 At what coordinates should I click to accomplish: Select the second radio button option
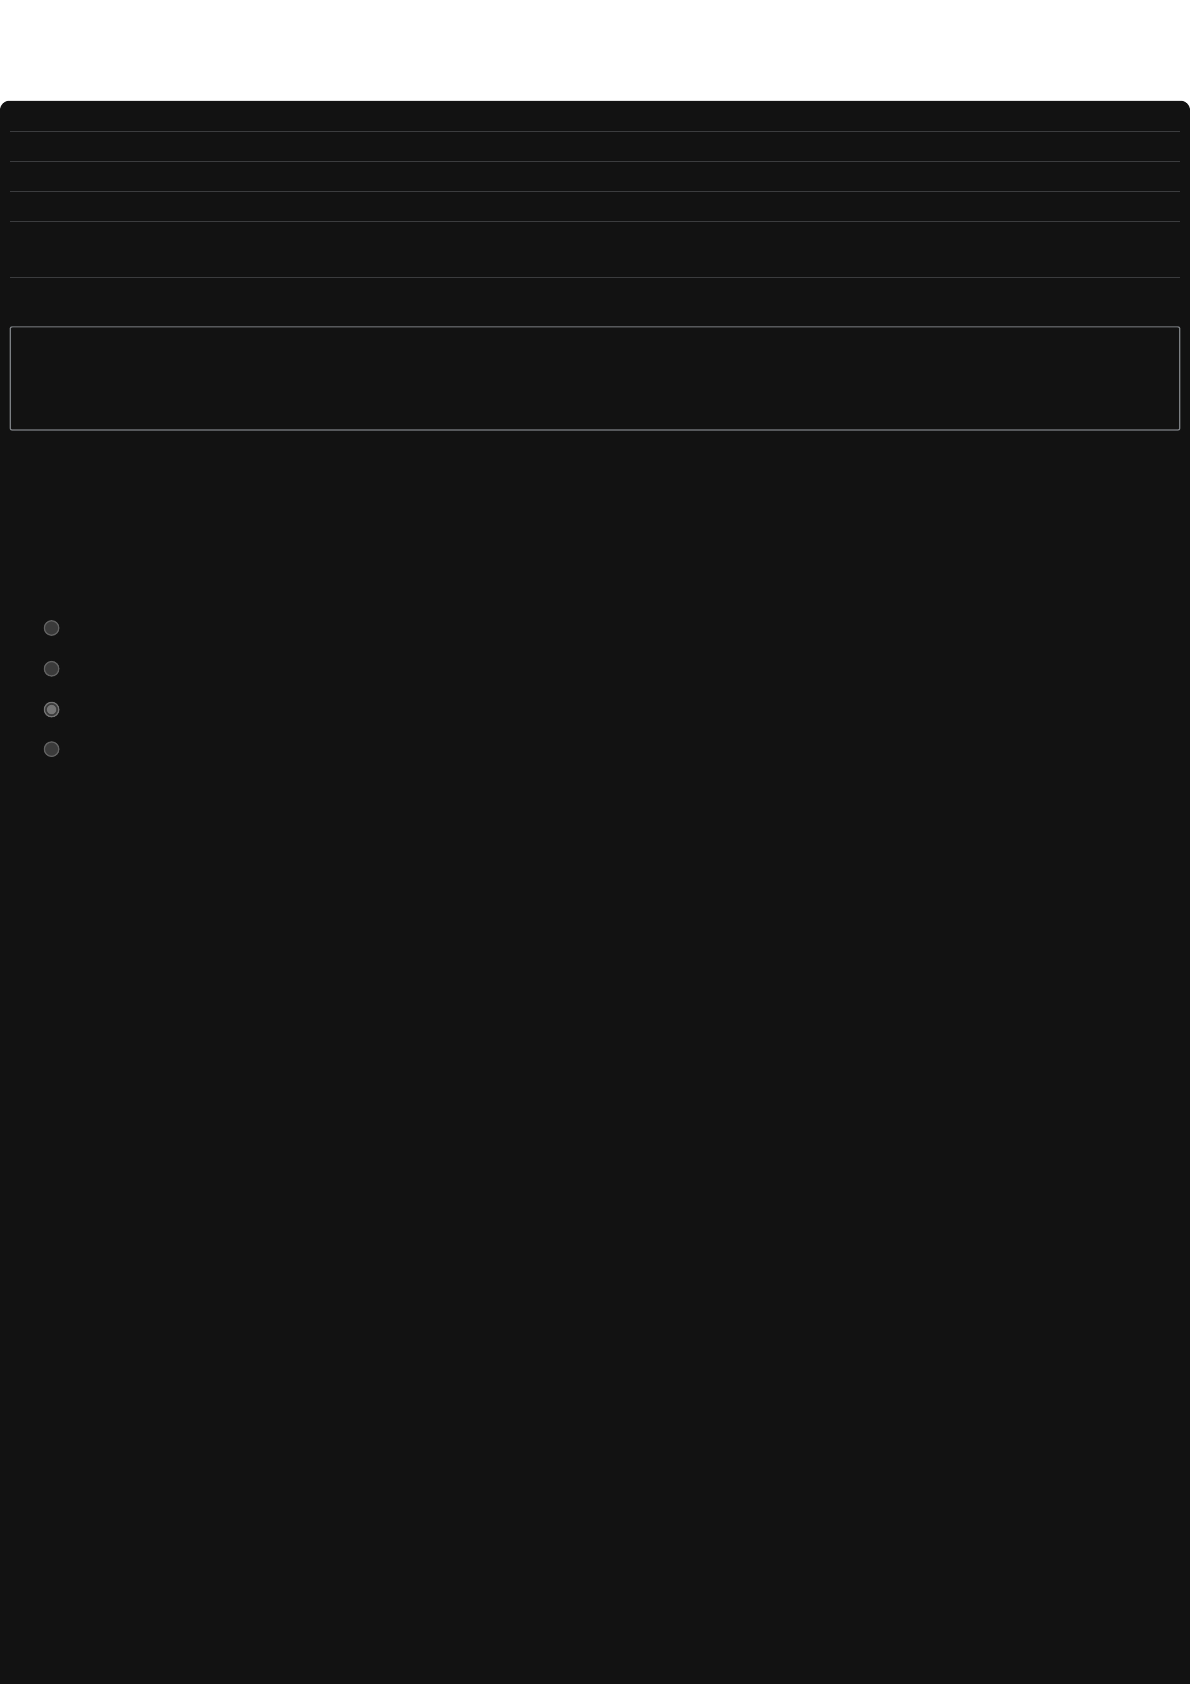[x=52, y=669]
